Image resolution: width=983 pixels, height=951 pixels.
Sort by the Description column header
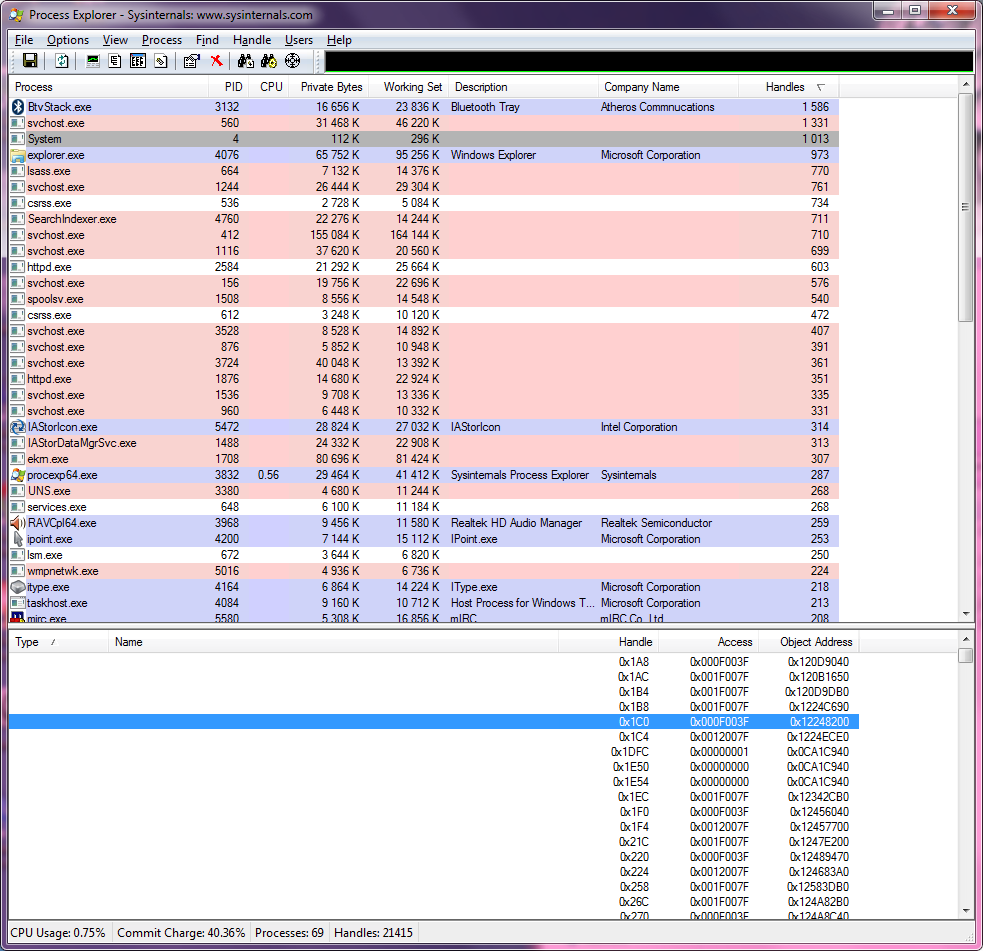click(x=523, y=87)
